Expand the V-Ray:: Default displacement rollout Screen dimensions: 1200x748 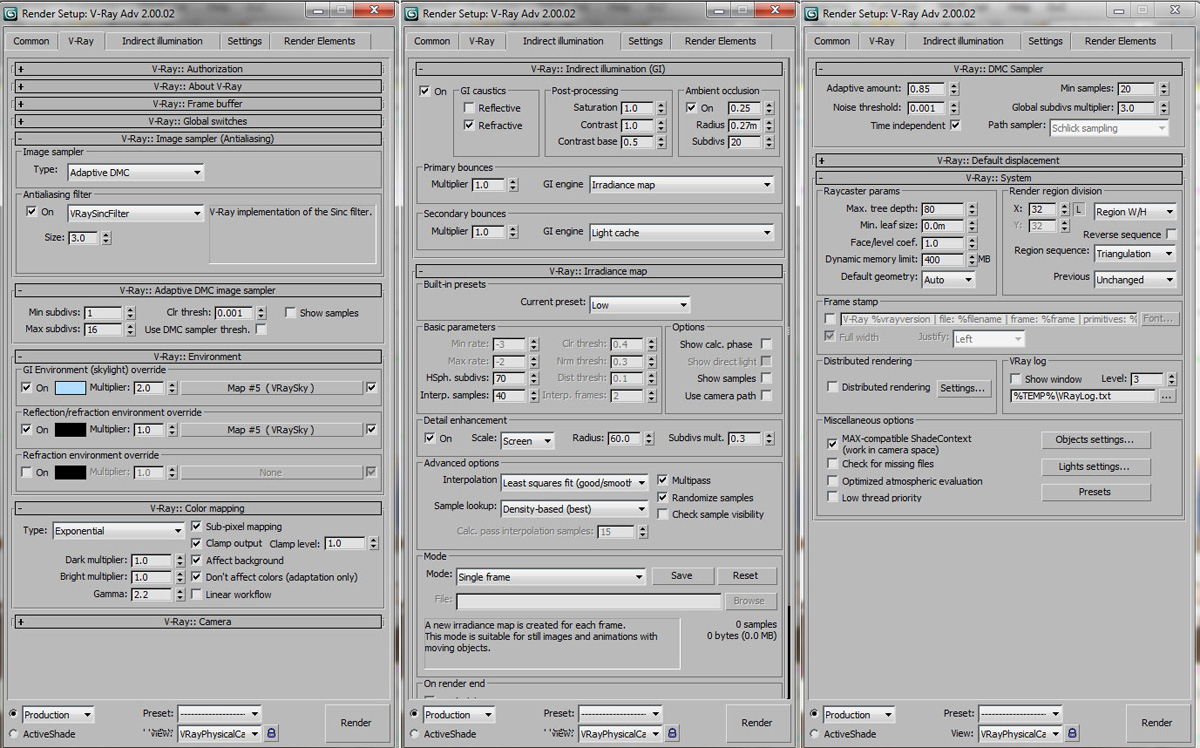[998, 160]
